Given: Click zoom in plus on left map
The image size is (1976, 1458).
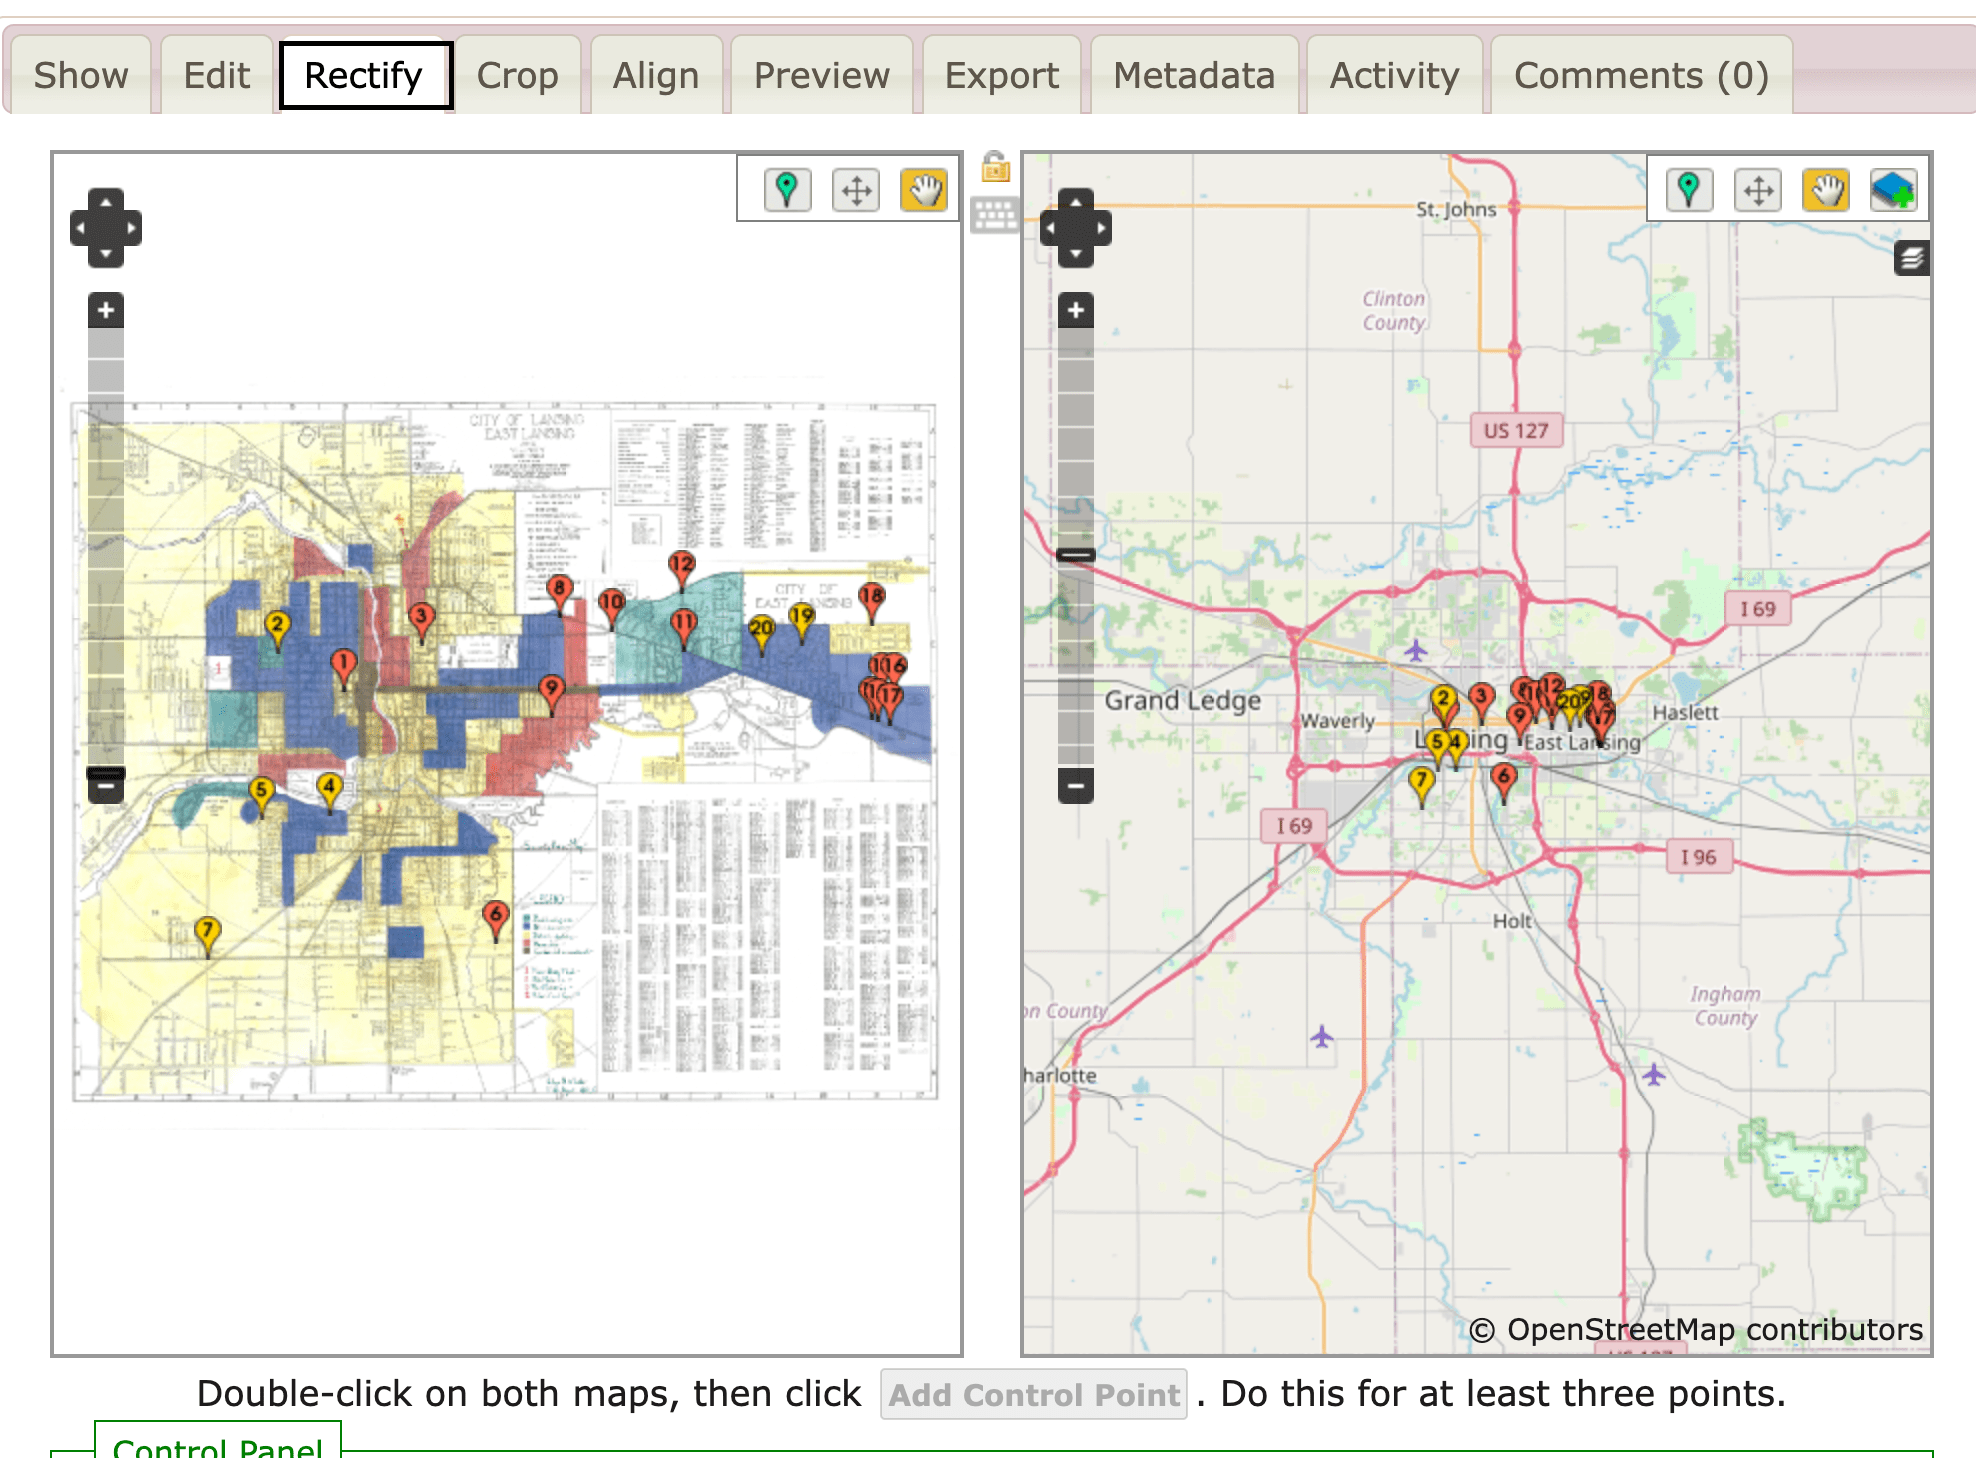Looking at the screenshot, I should [x=106, y=310].
